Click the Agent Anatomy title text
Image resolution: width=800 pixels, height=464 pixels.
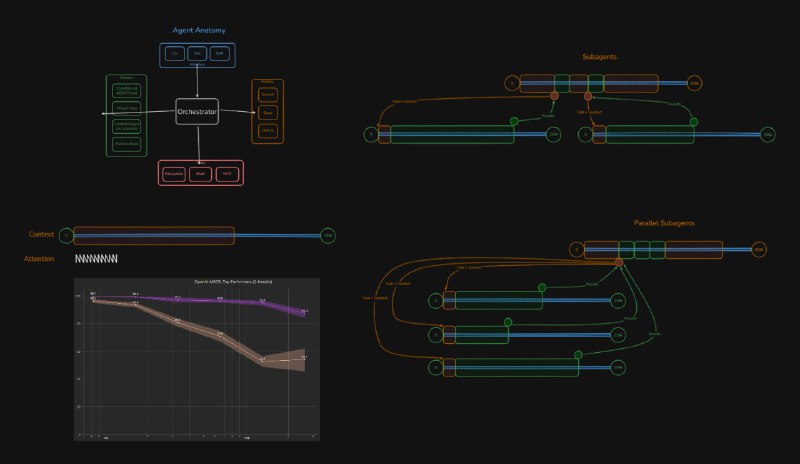(x=196, y=30)
